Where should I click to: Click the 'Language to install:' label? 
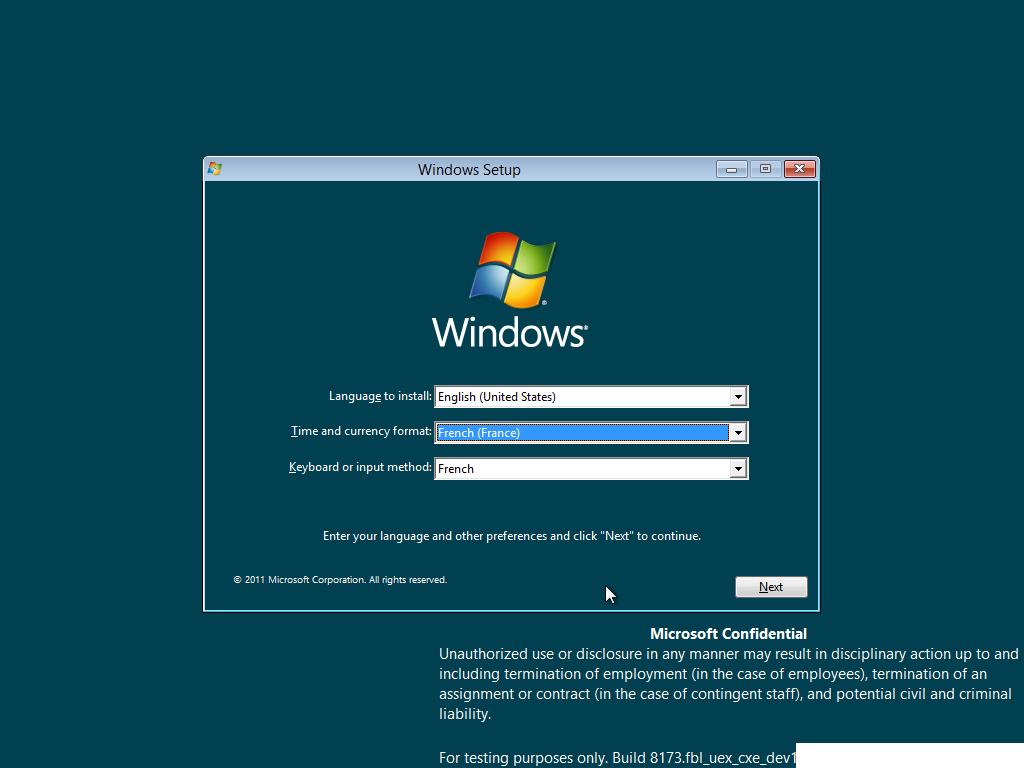(380, 396)
